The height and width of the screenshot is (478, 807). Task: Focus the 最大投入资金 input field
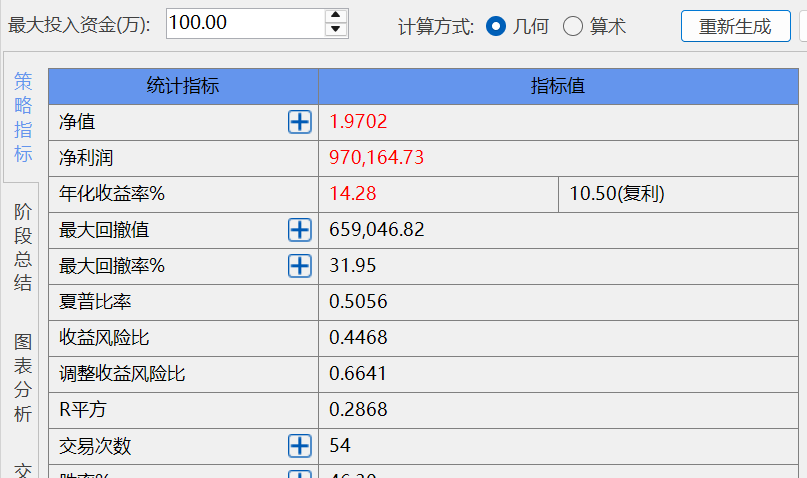[244, 23]
